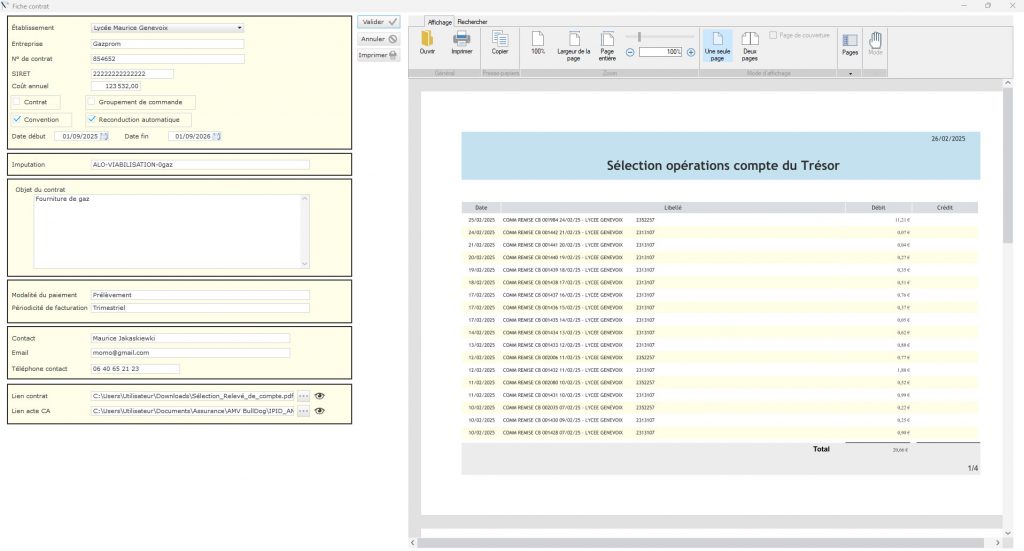This screenshot has height=551, width=1024.
Task: Click the Copier clipboard icon
Action: point(499,40)
